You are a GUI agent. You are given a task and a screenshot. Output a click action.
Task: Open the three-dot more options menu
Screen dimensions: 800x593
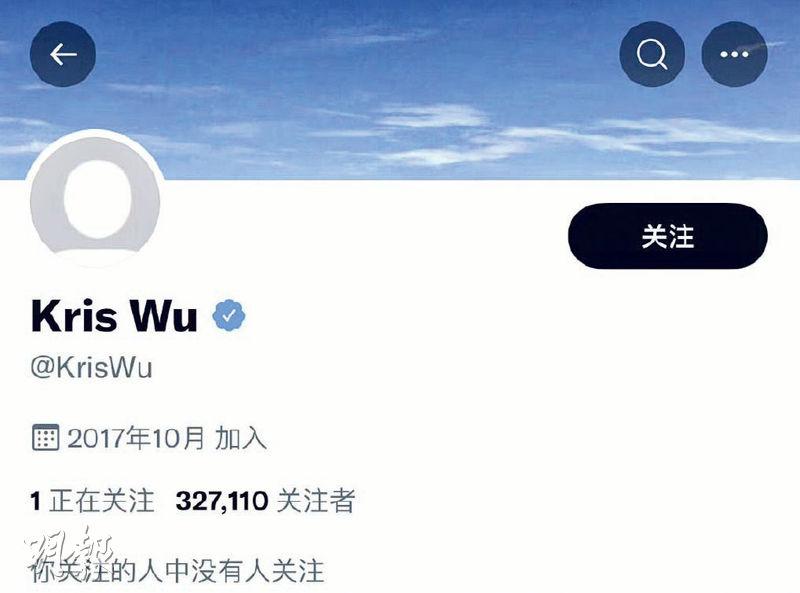[x=734, y=54]
